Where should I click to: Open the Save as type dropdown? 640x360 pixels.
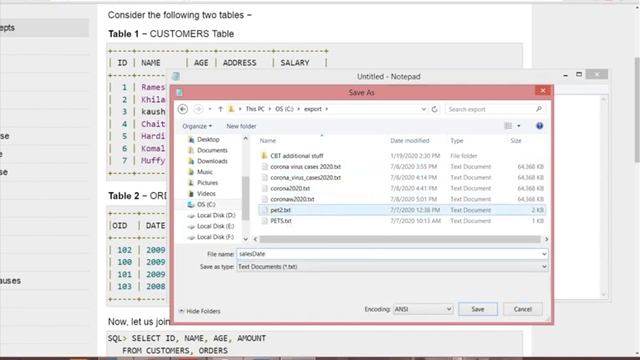click(392, 267)
